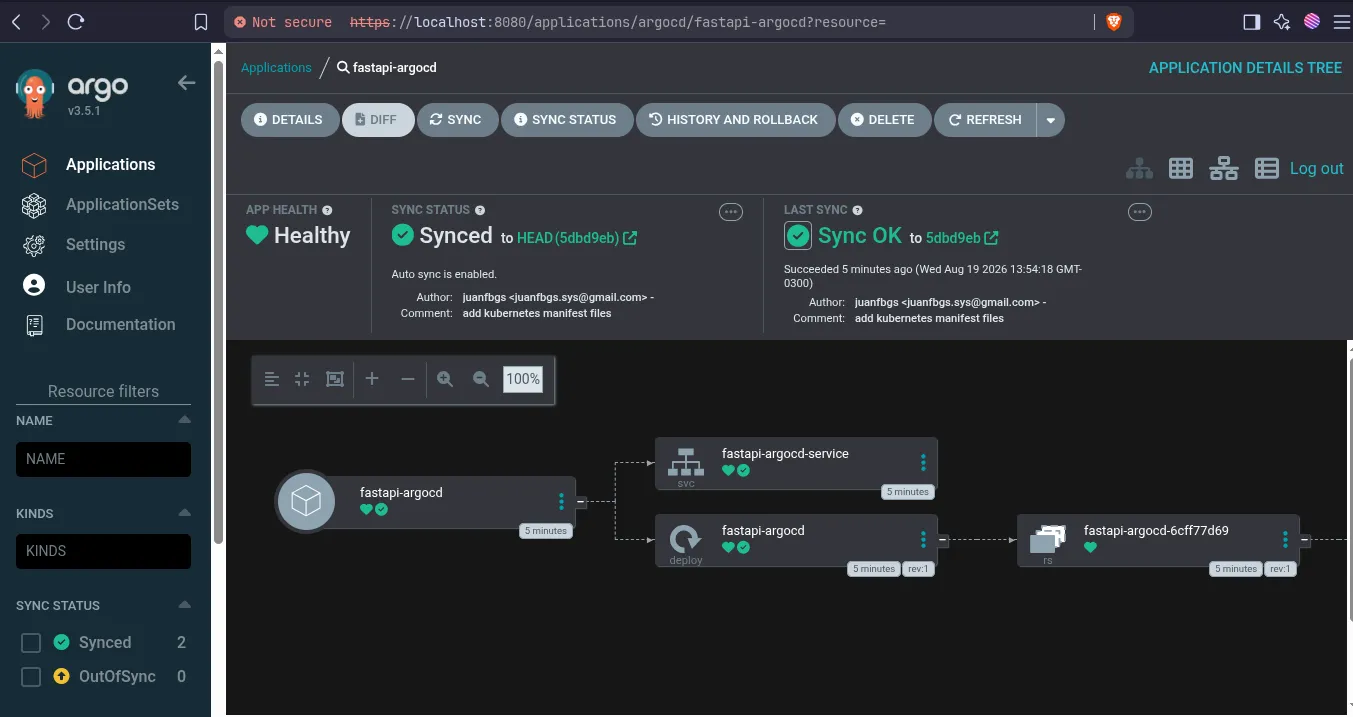Open the Refresh button dropdown arrow
The height and width of the screenshot is (717, 1353).
pos(1050,120)
